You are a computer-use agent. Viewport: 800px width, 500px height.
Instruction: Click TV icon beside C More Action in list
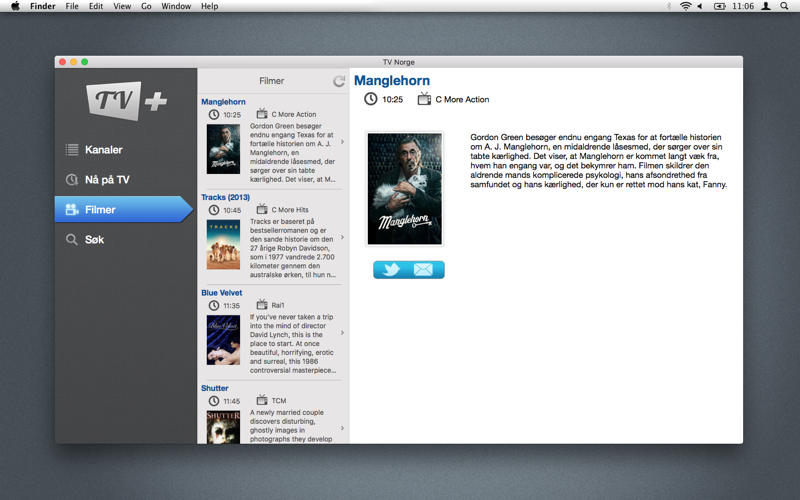coord(262,114)
